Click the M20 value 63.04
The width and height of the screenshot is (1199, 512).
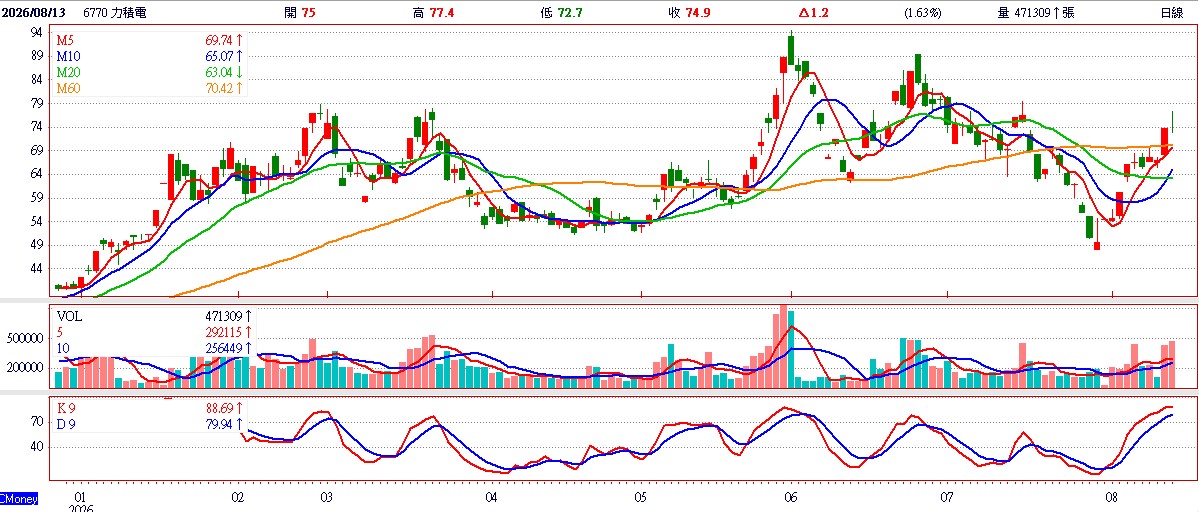219,73
